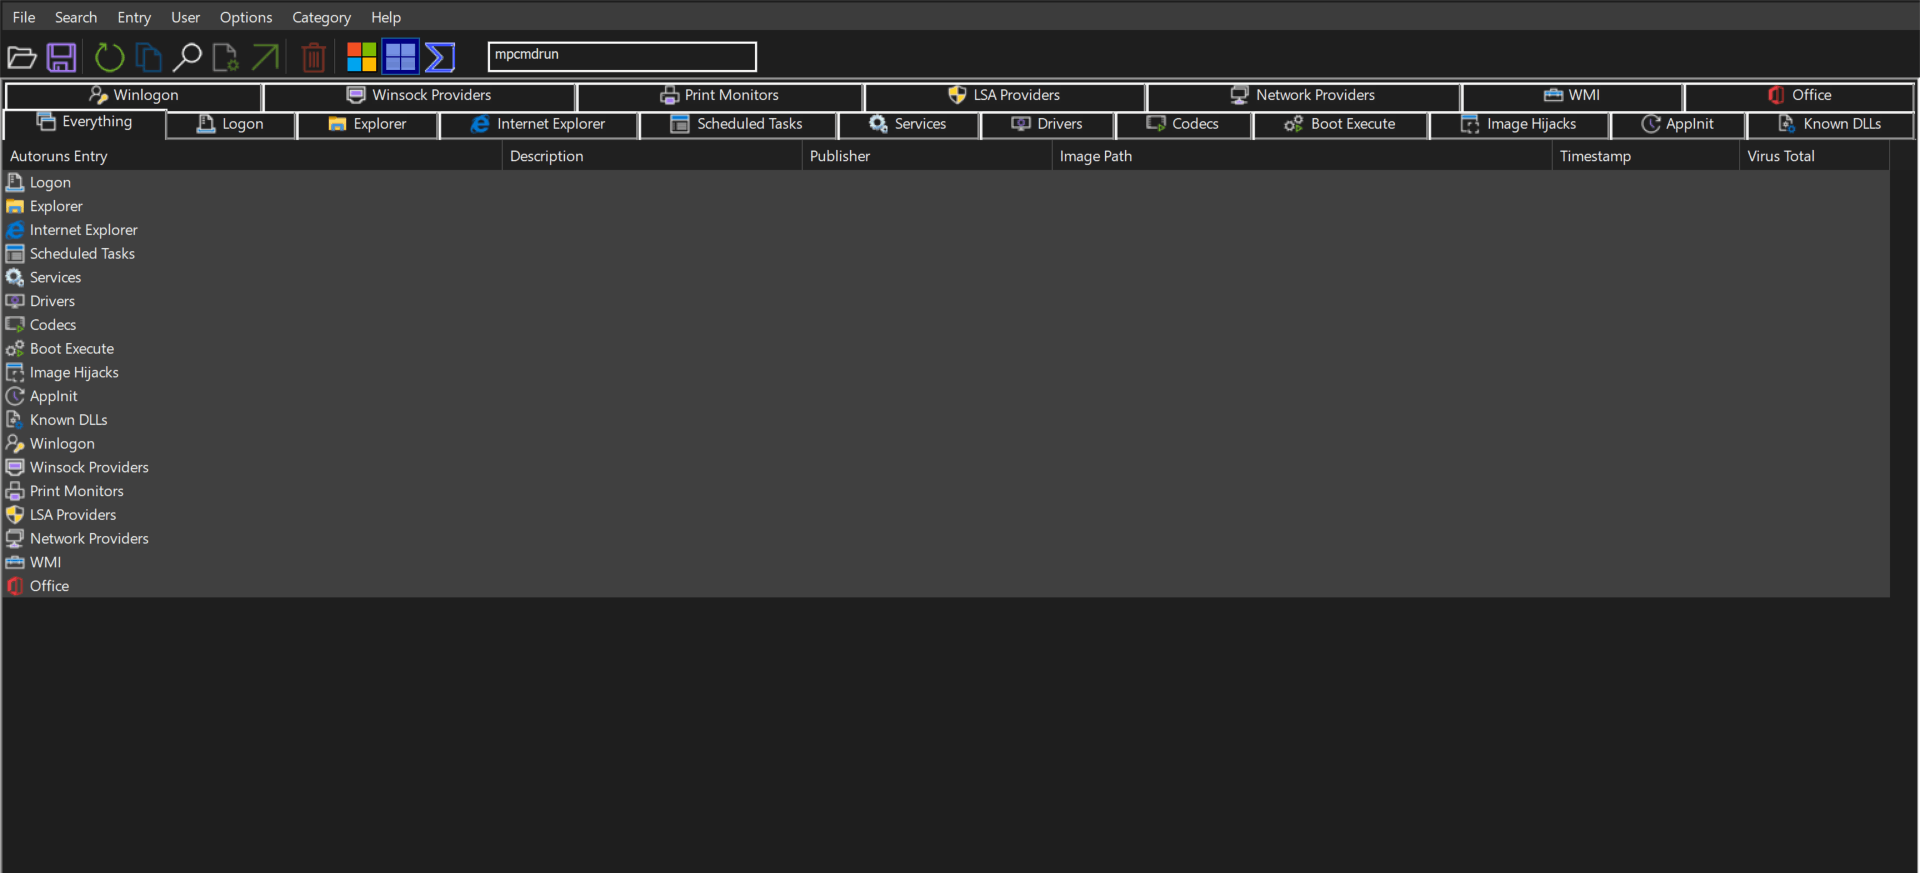The image size is (1920, 873).
Task: Open the User menu
Action: click(185, 17)
